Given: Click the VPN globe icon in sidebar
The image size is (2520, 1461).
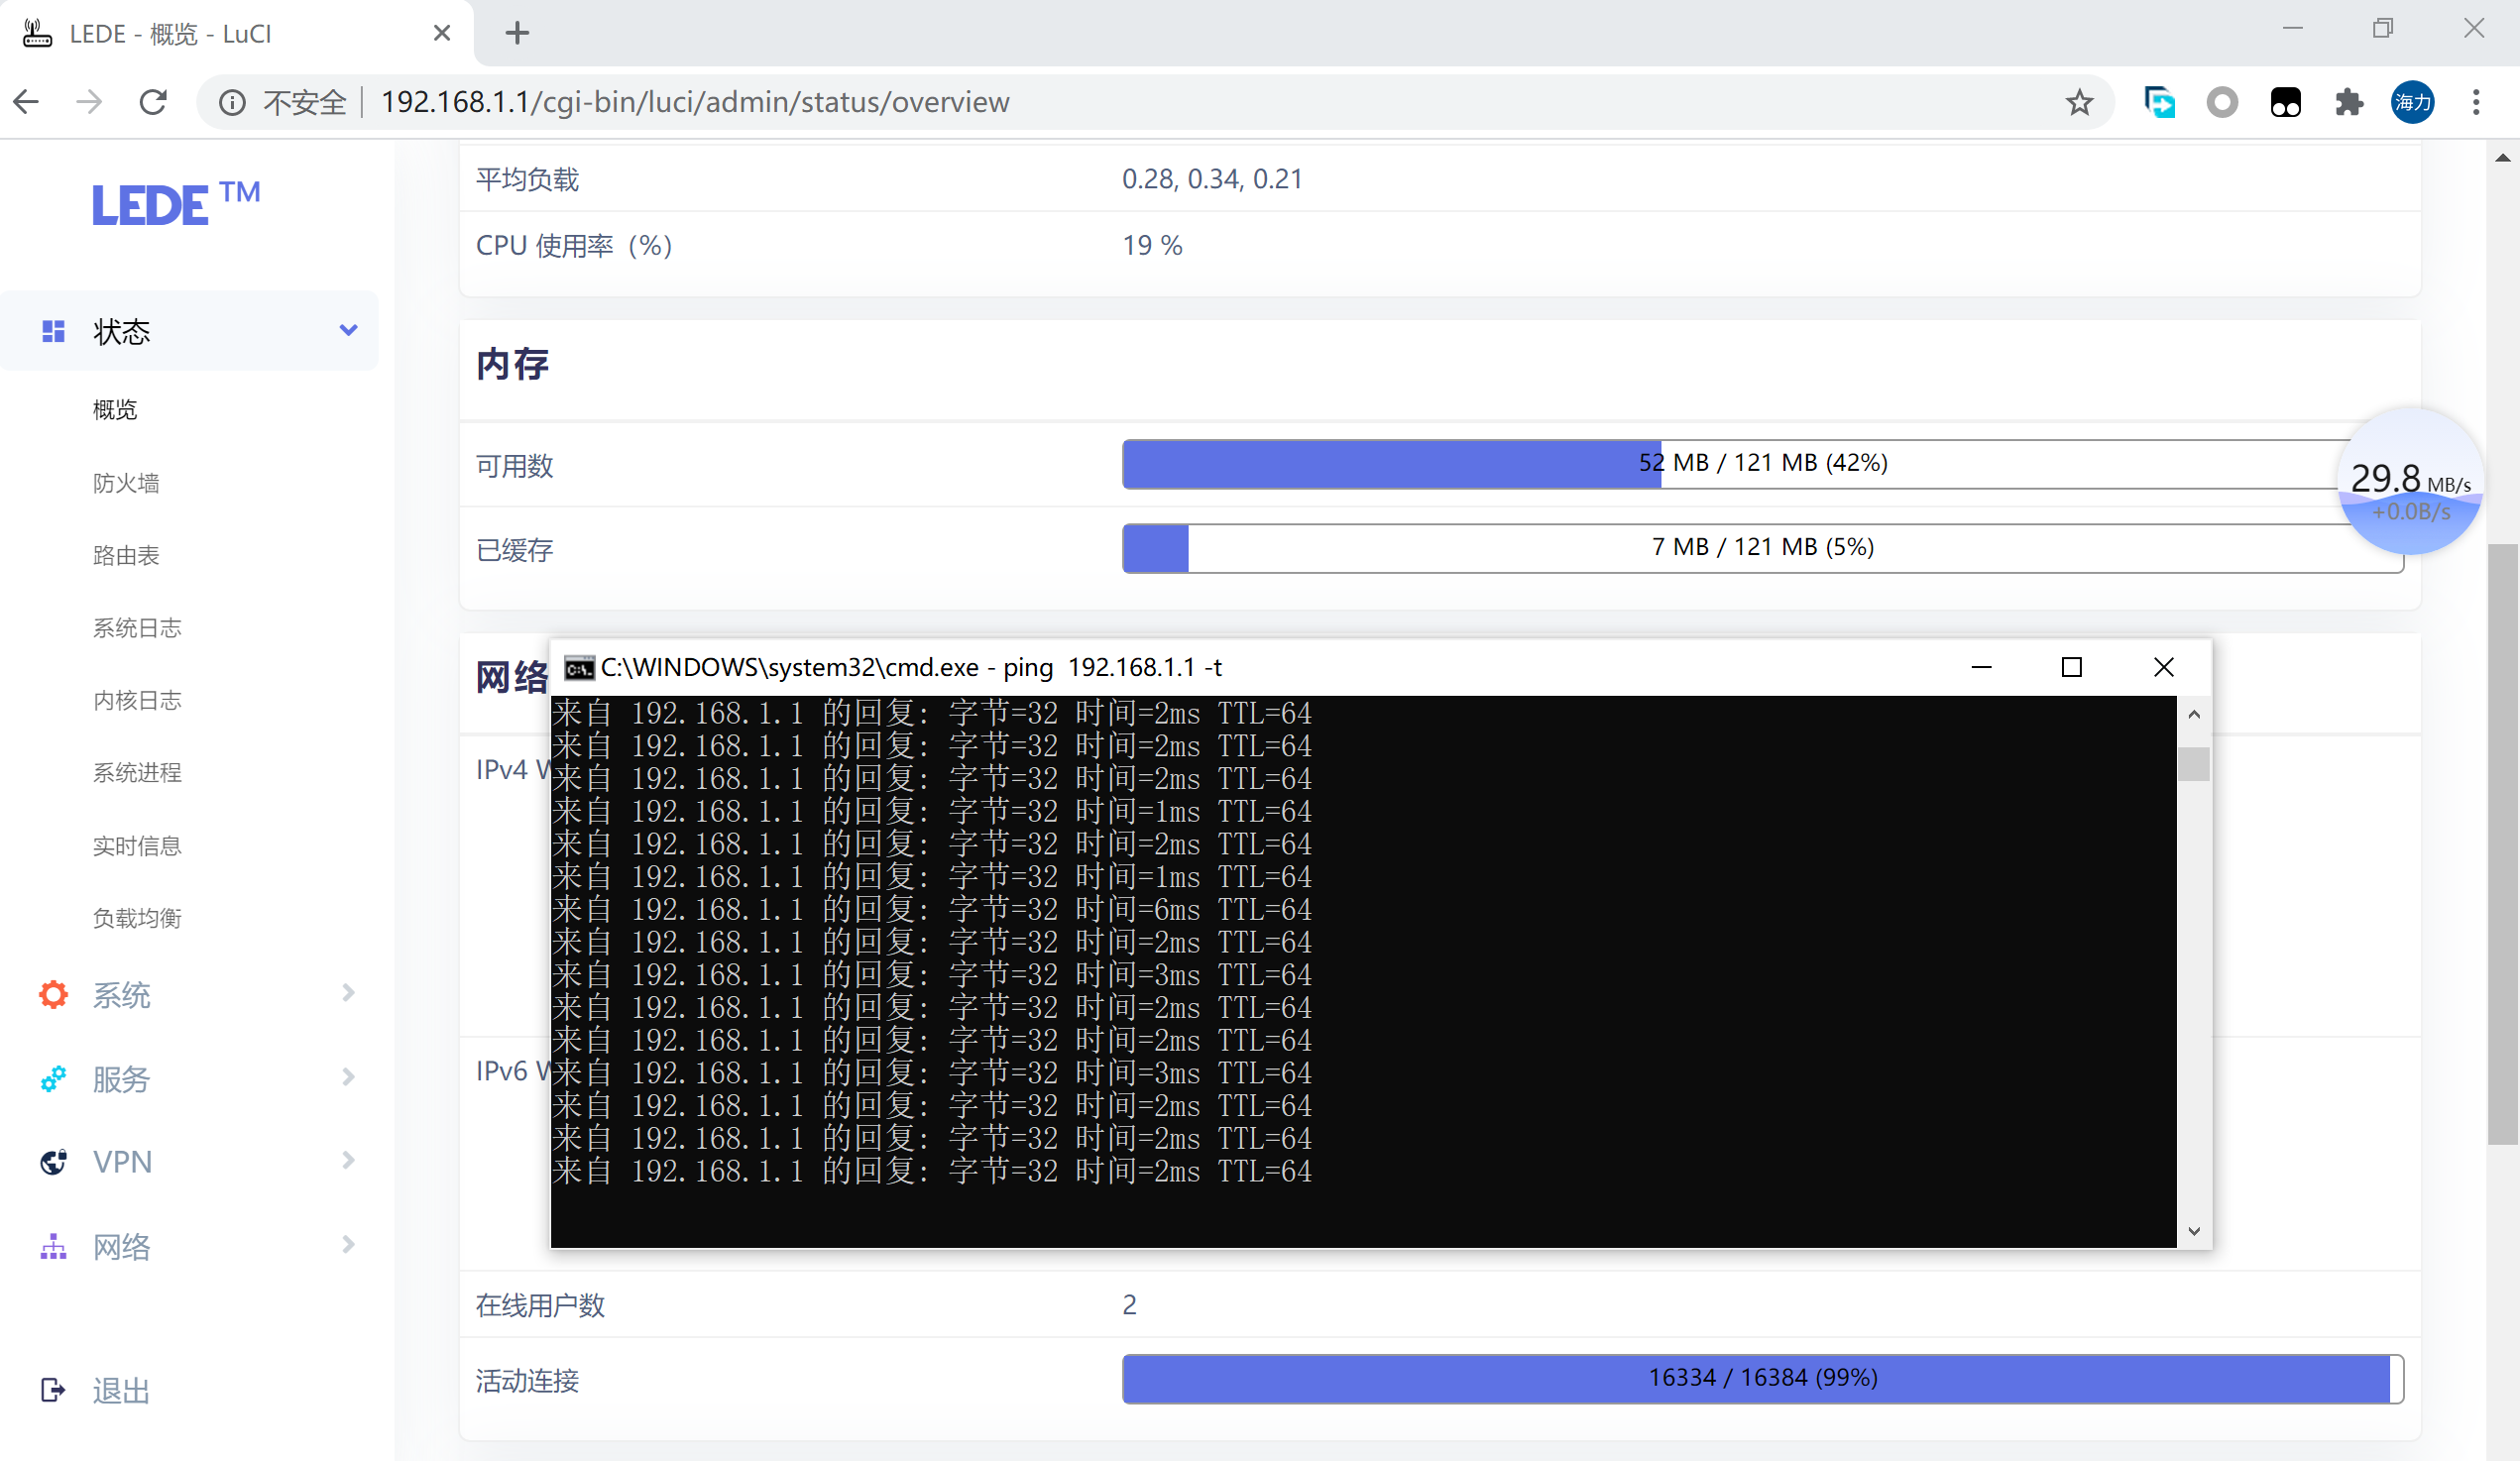Looking at the screenshot, I should [x=53, y=1161].
